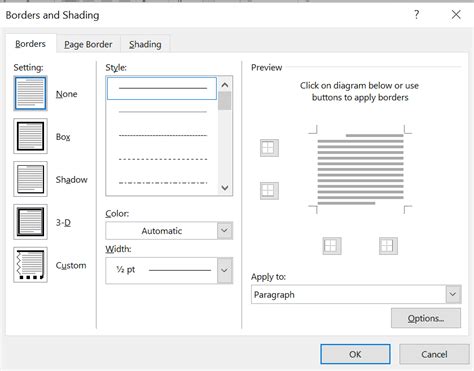Switch to the Shading tab

click(x=145, y=44)
